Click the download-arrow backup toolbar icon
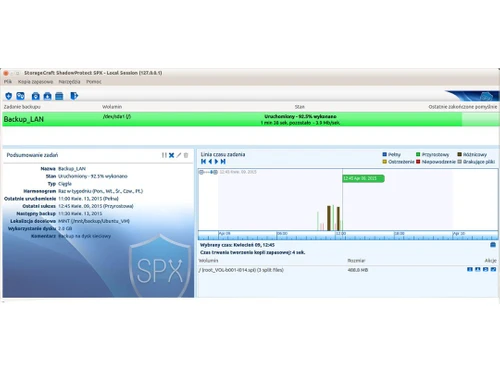Image resolution: width=500 pixels, height=375 pixels. pyautogui.click(x=47, y=96)
